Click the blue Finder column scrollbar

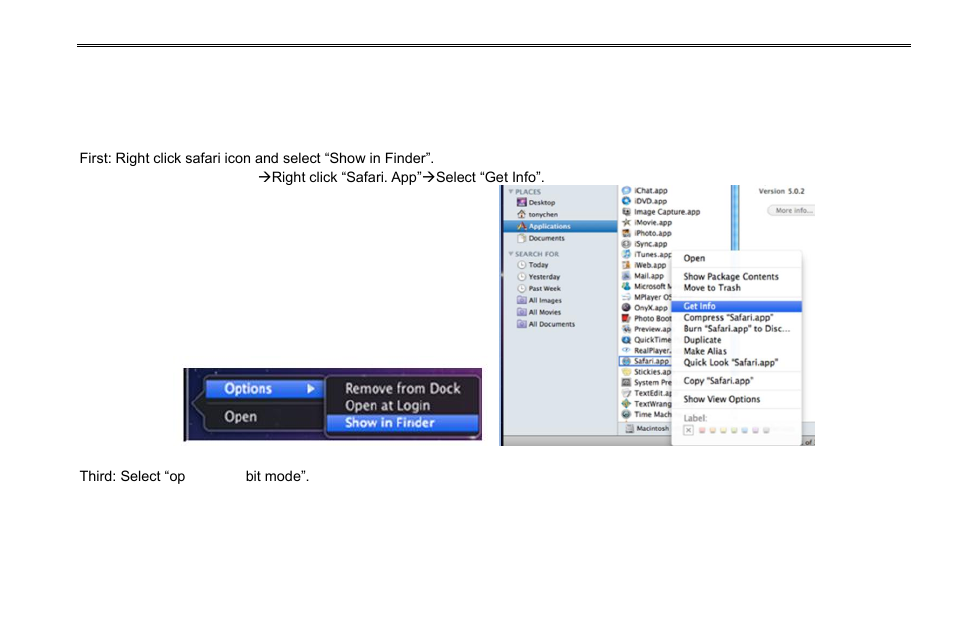coord(735,218)
